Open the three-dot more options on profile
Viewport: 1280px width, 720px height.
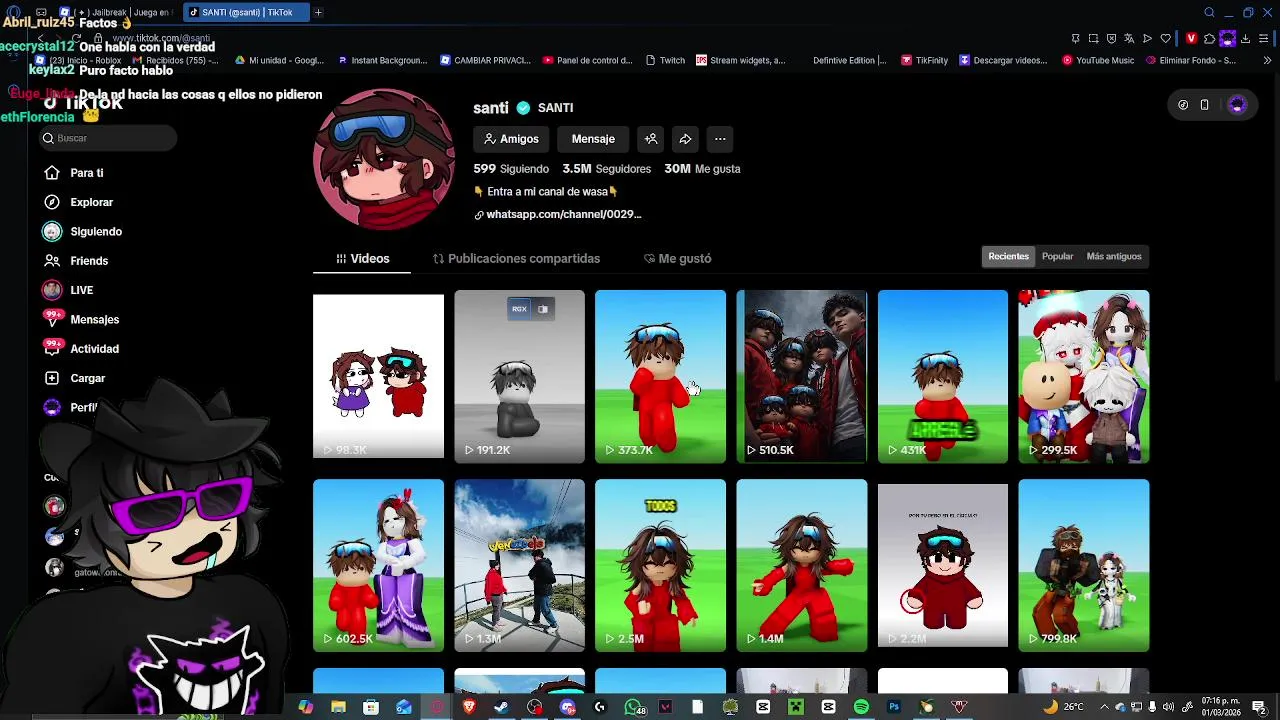point(720,139)
